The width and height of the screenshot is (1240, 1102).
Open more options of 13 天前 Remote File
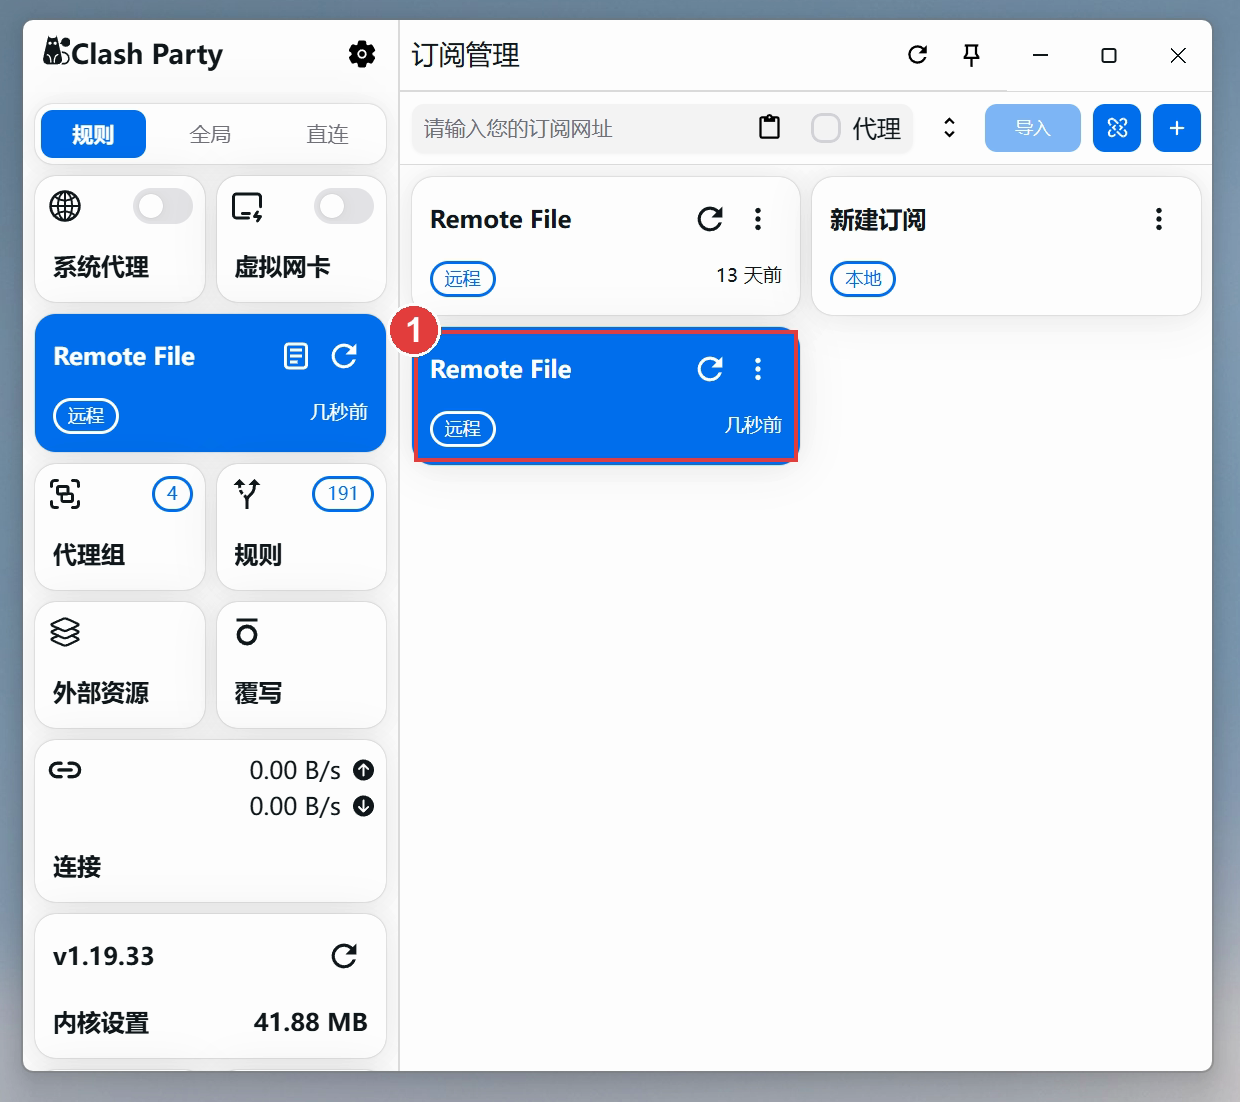tap(758, 219)
